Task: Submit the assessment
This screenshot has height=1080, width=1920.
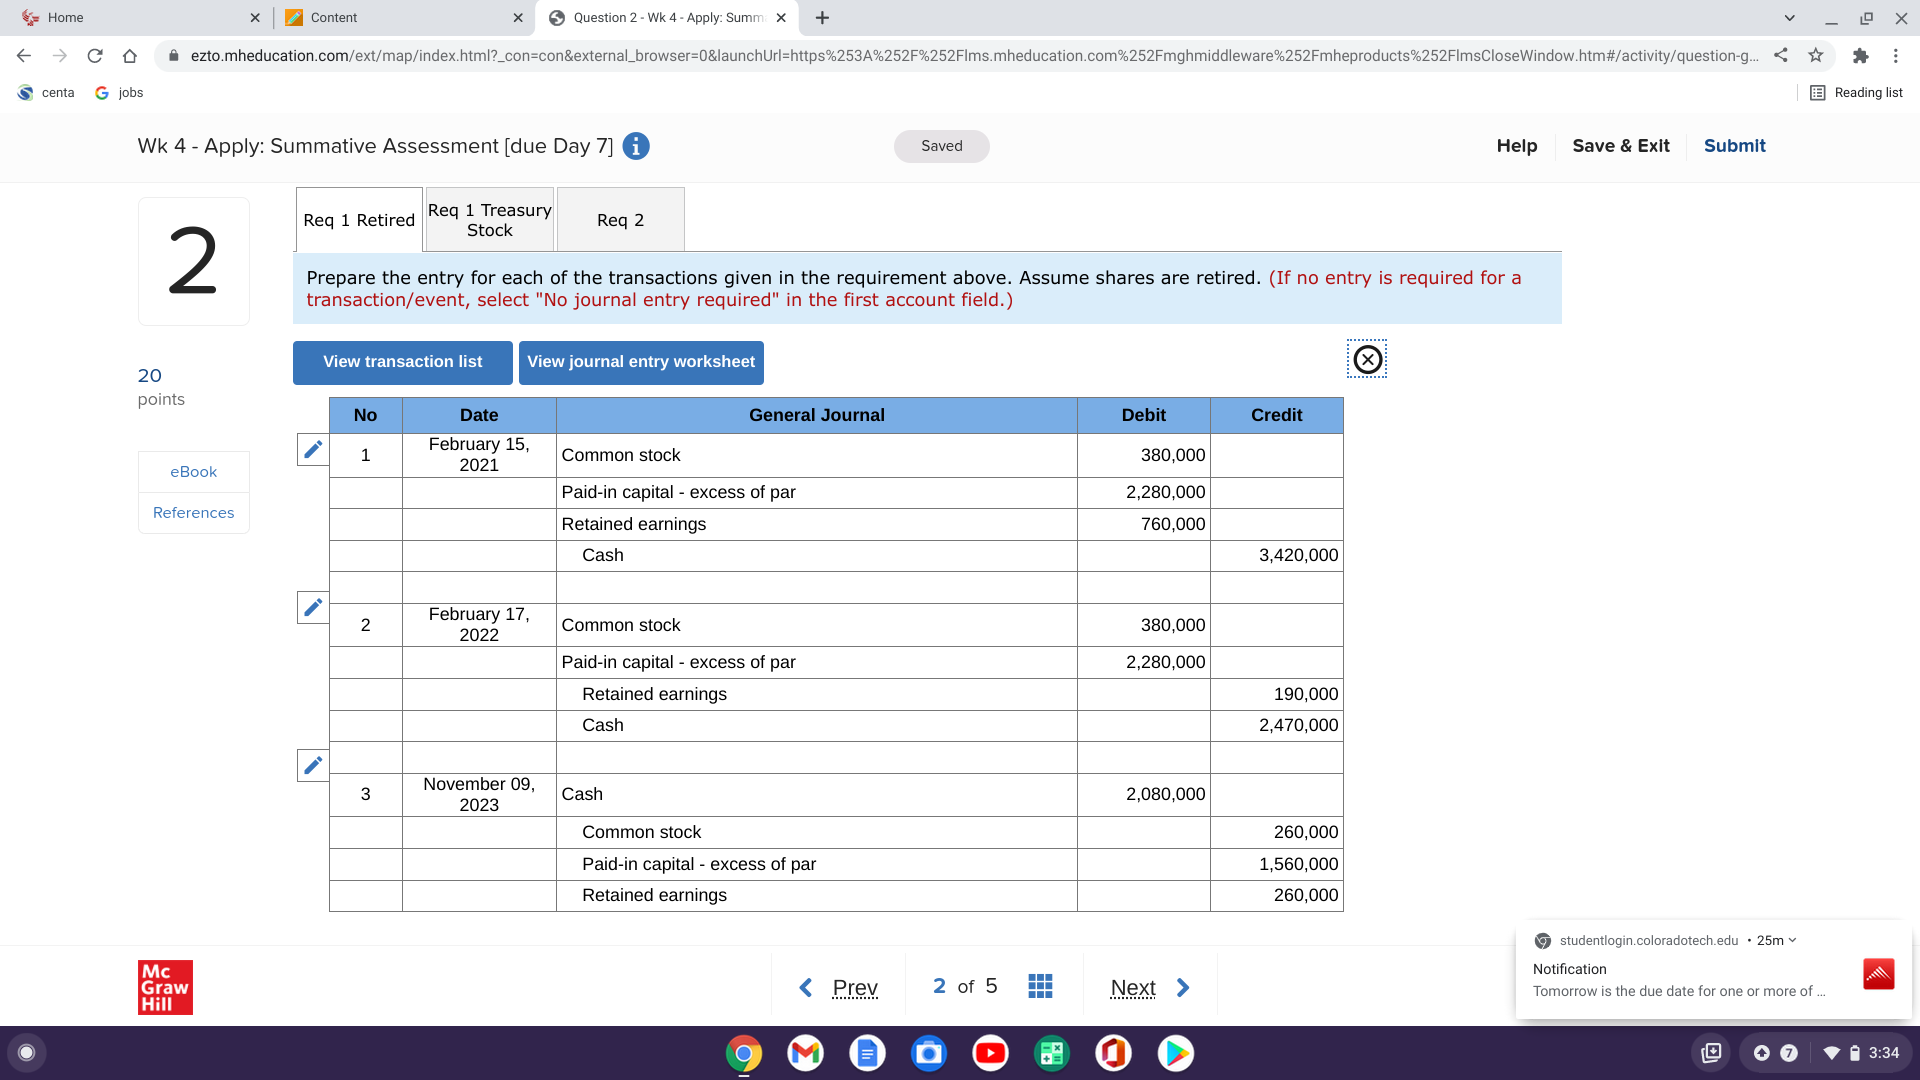Action: (x=1734, y=146)
